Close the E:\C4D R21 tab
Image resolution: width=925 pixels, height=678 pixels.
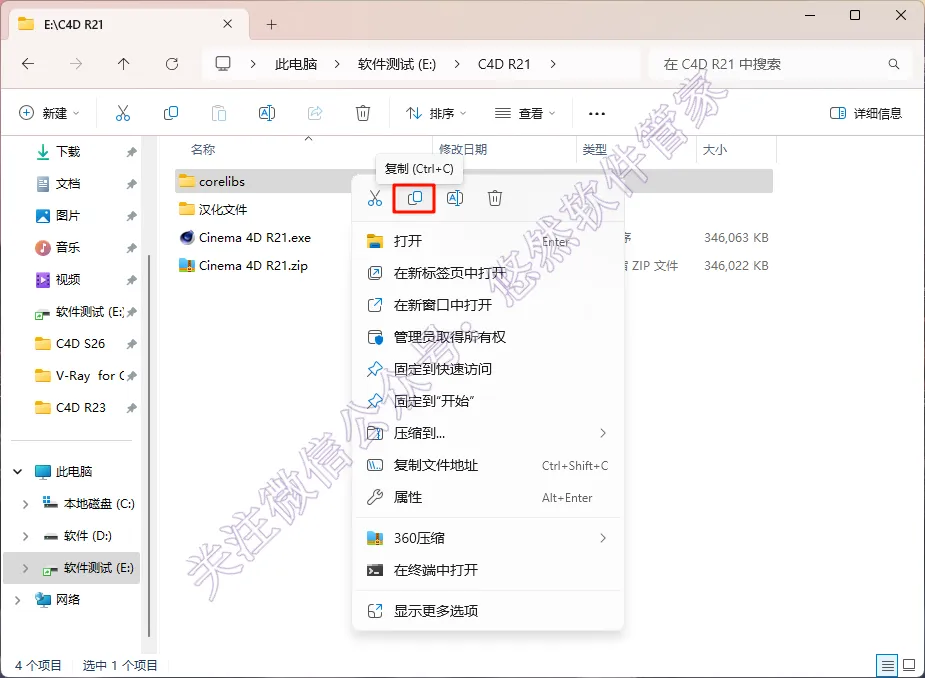[228, 24]
